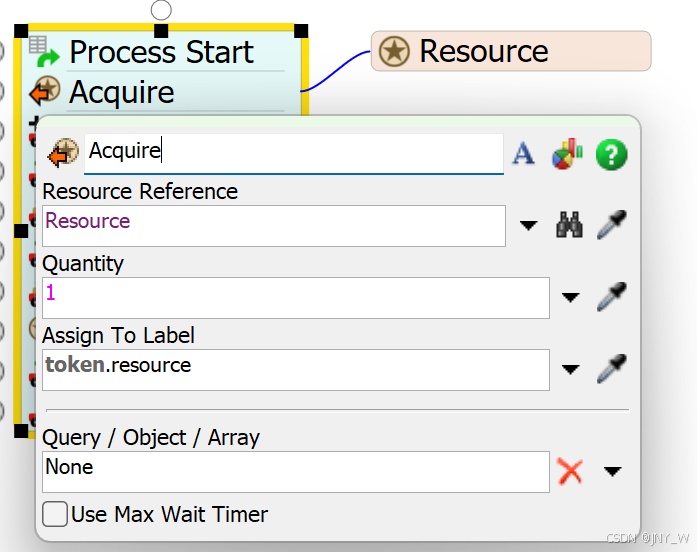Use eyedropper for Assign To Label
The width and height of the screenshot is (697, 552).
[x=611, y=369]
